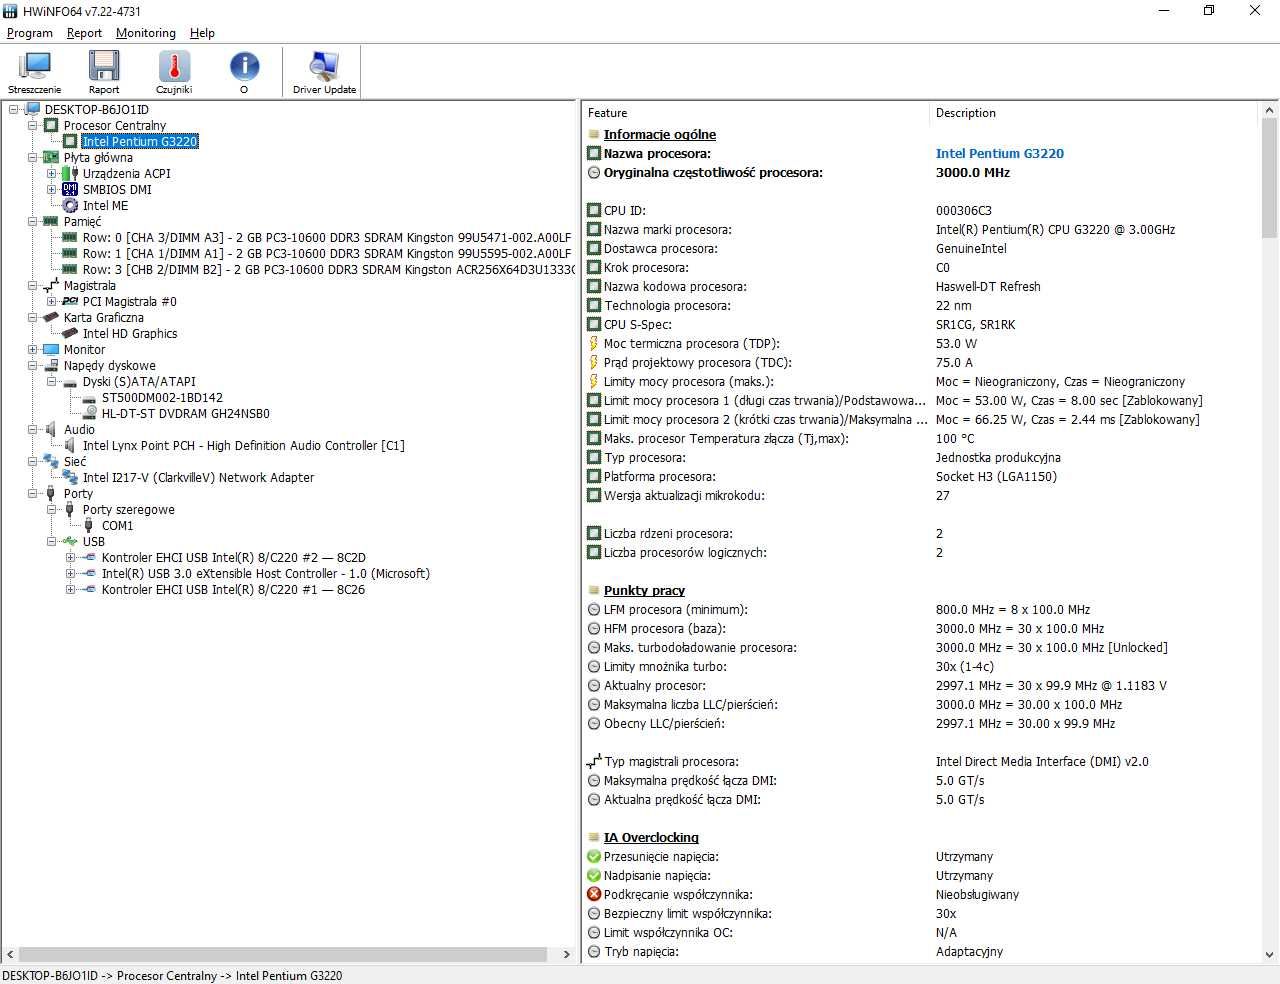
Task: Click the optical drive icon beside HL-DT-ST DVDRAM
Action: [89, 413]
